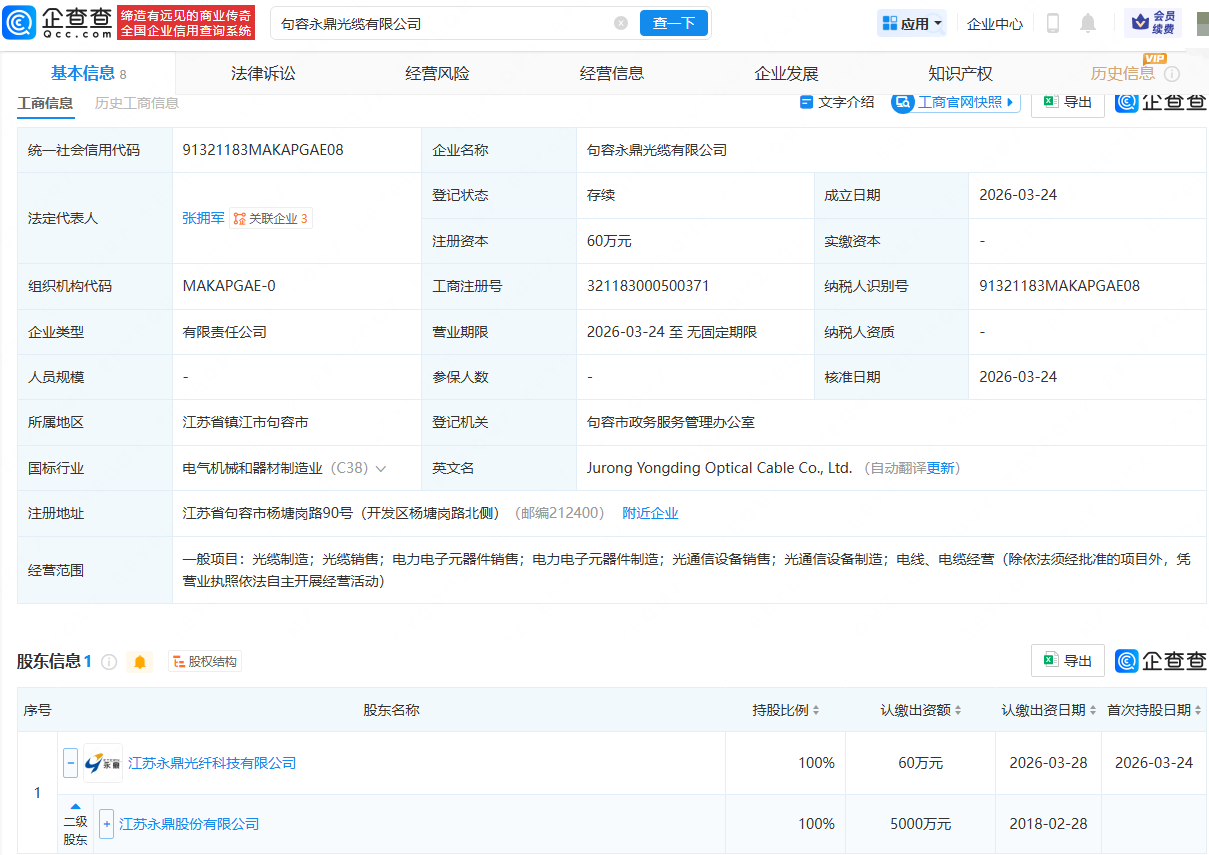Viewport: 1209px width, 855px height.
Task: Click the blue 查一下 search button
Action: pyautogui.click(x=673, y=22)
